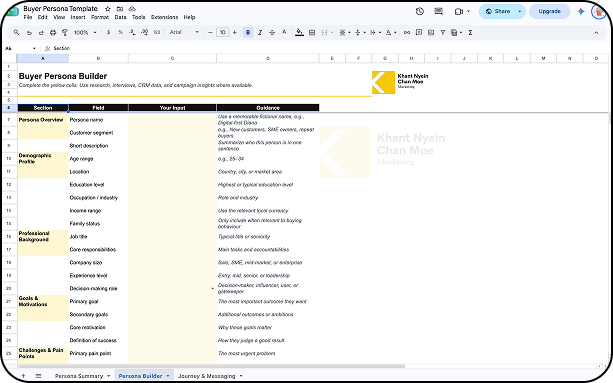This screenshot has width=613, height=383.
Task: Open the Share options dropdown arrow
Action: 520,11
